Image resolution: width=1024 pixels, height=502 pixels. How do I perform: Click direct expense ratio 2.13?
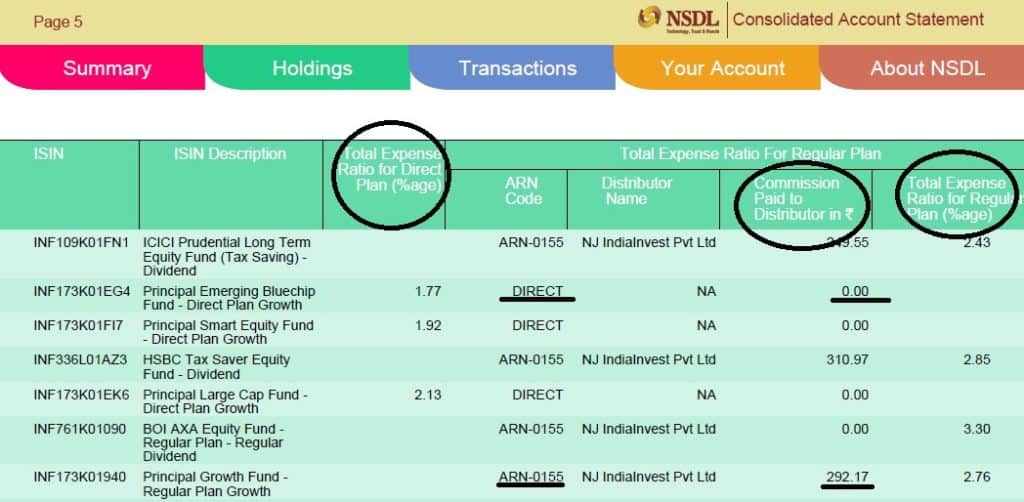(x=428, y=395)
